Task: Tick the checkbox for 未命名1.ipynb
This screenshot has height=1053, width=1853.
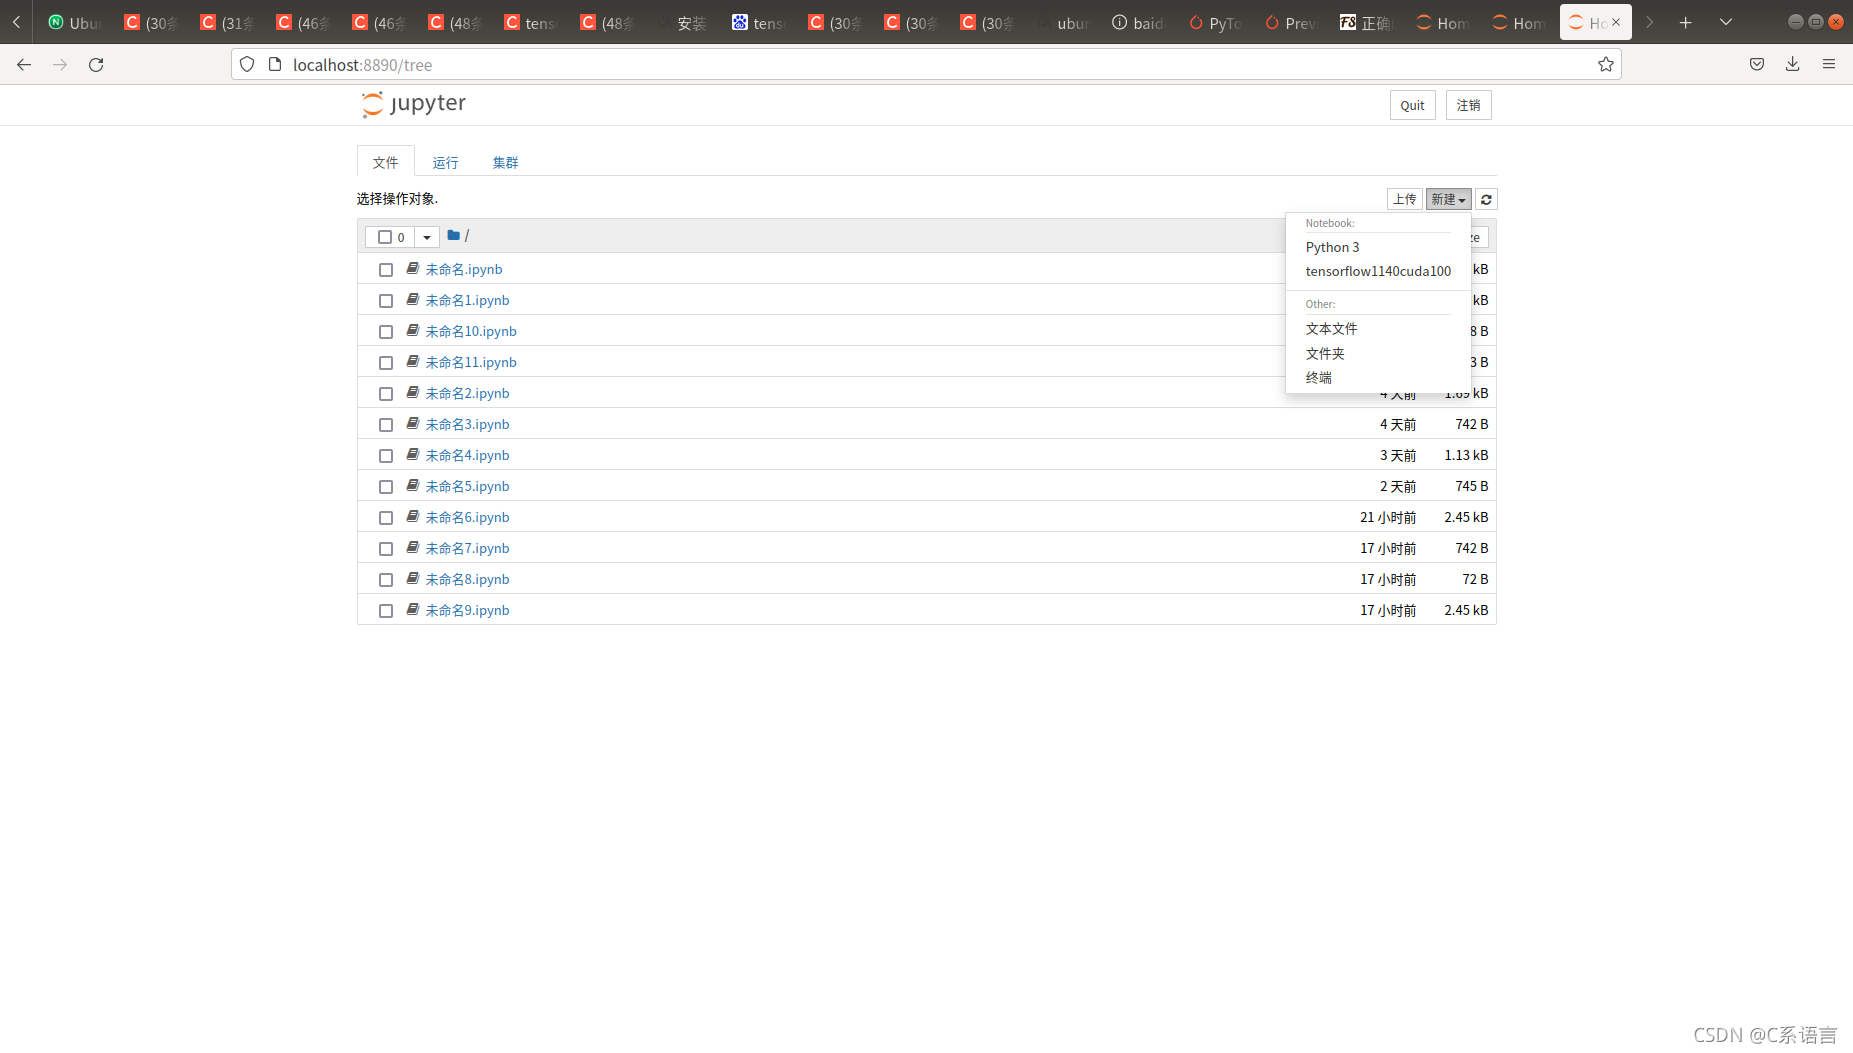Action: [x=386, y=301]
